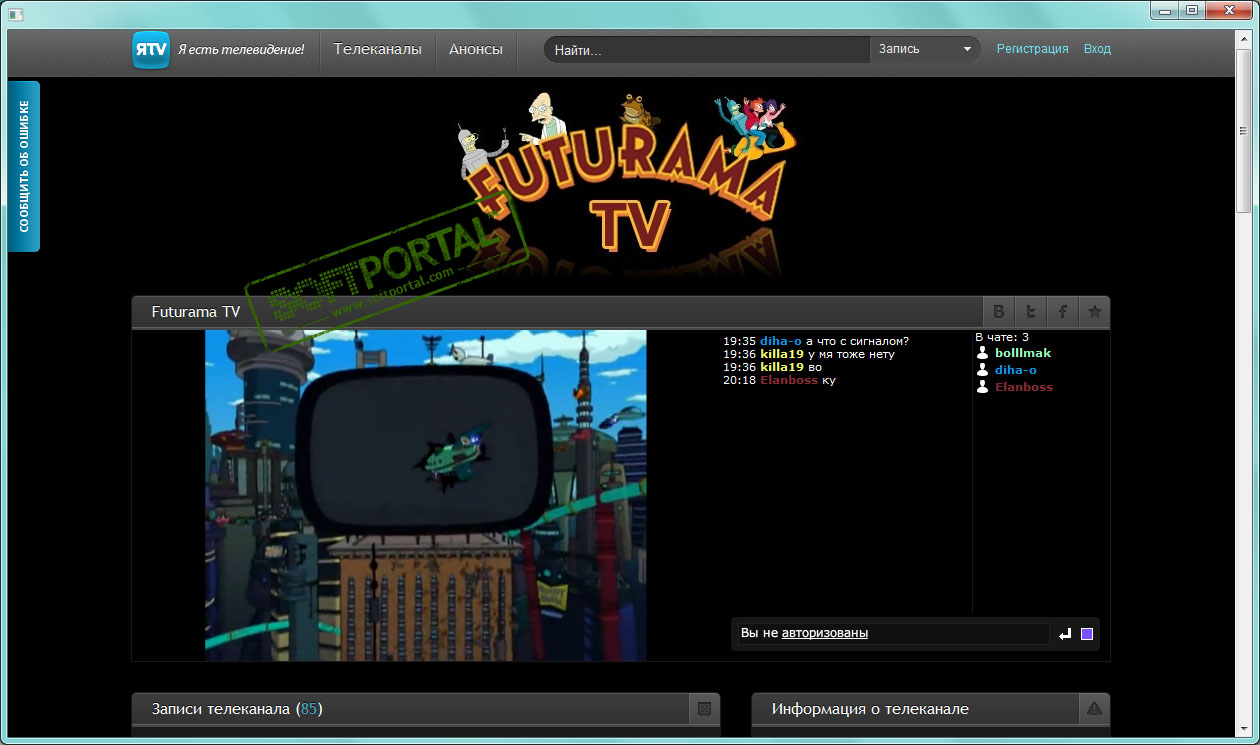Click the Сообщить об ошибке side tab

(x=24, y=166)
